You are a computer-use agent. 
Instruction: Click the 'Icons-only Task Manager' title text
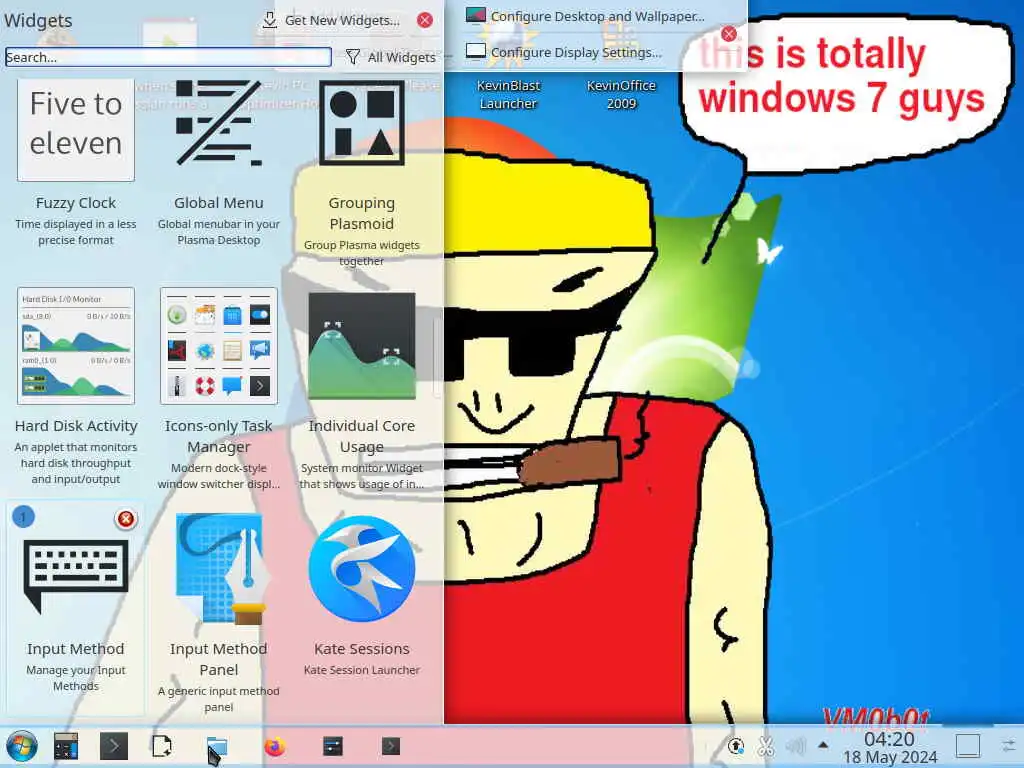pyautogui.click(x=219, y=436)
